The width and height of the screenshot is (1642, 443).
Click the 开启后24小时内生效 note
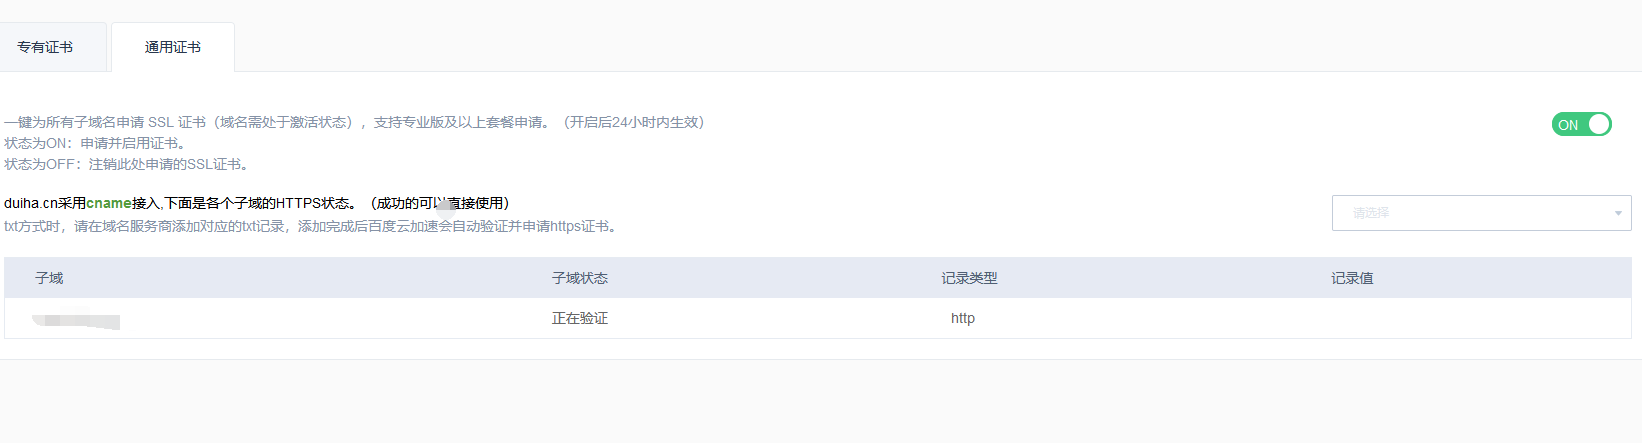(634, 122)
